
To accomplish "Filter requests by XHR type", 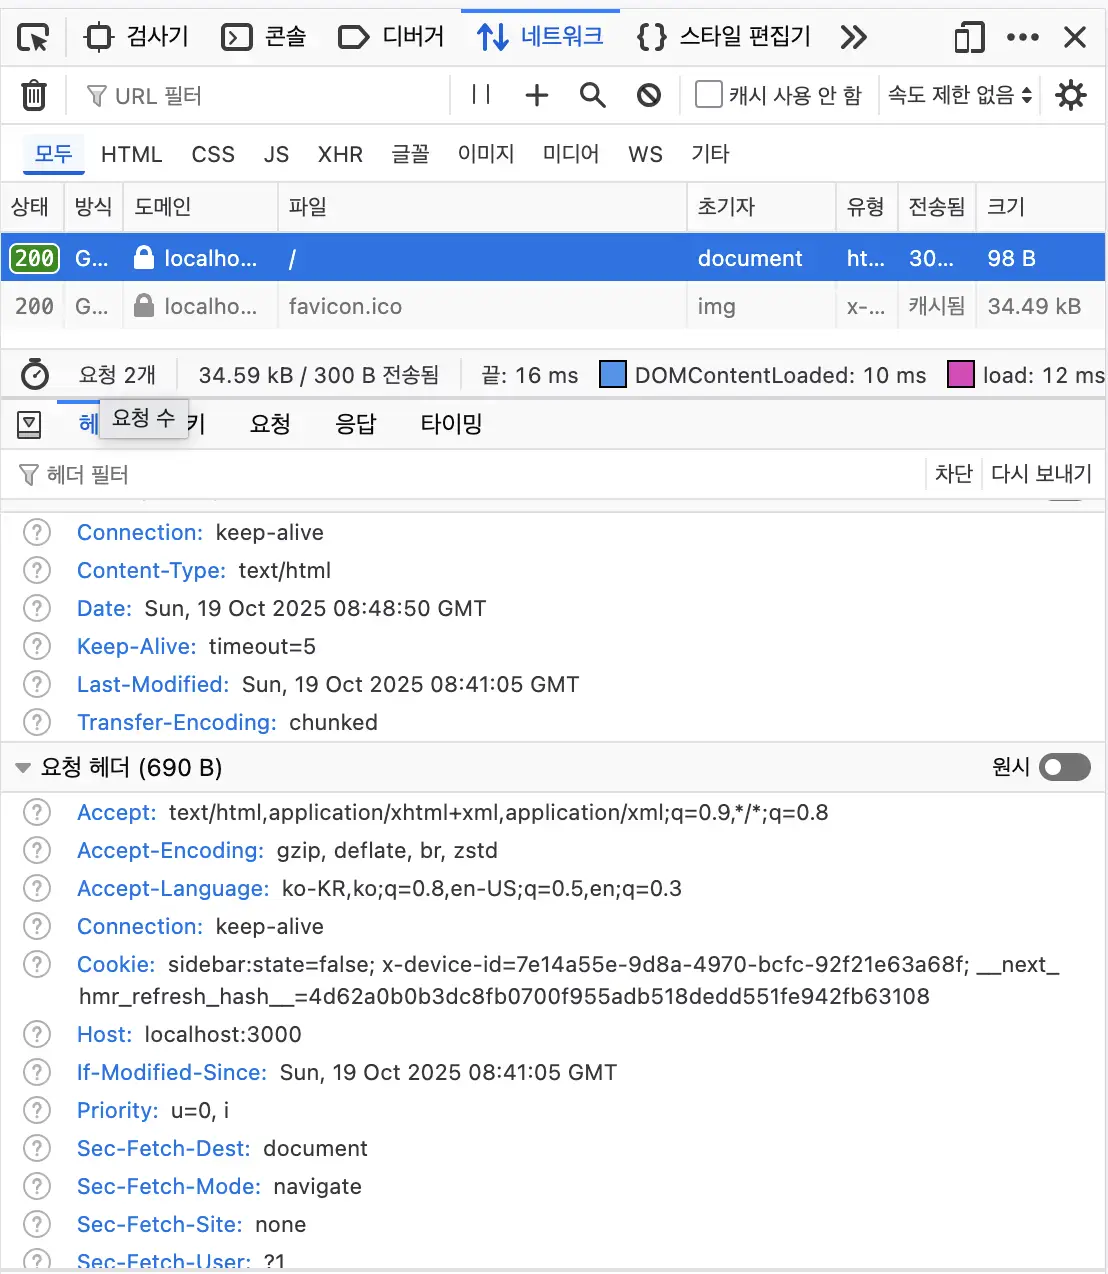I will [x=340, y=154].
